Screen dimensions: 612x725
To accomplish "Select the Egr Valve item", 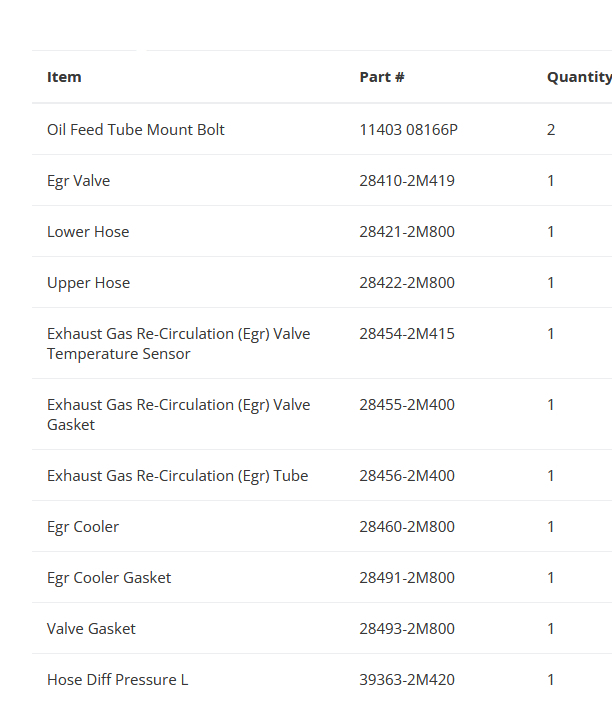I will 79,181.
